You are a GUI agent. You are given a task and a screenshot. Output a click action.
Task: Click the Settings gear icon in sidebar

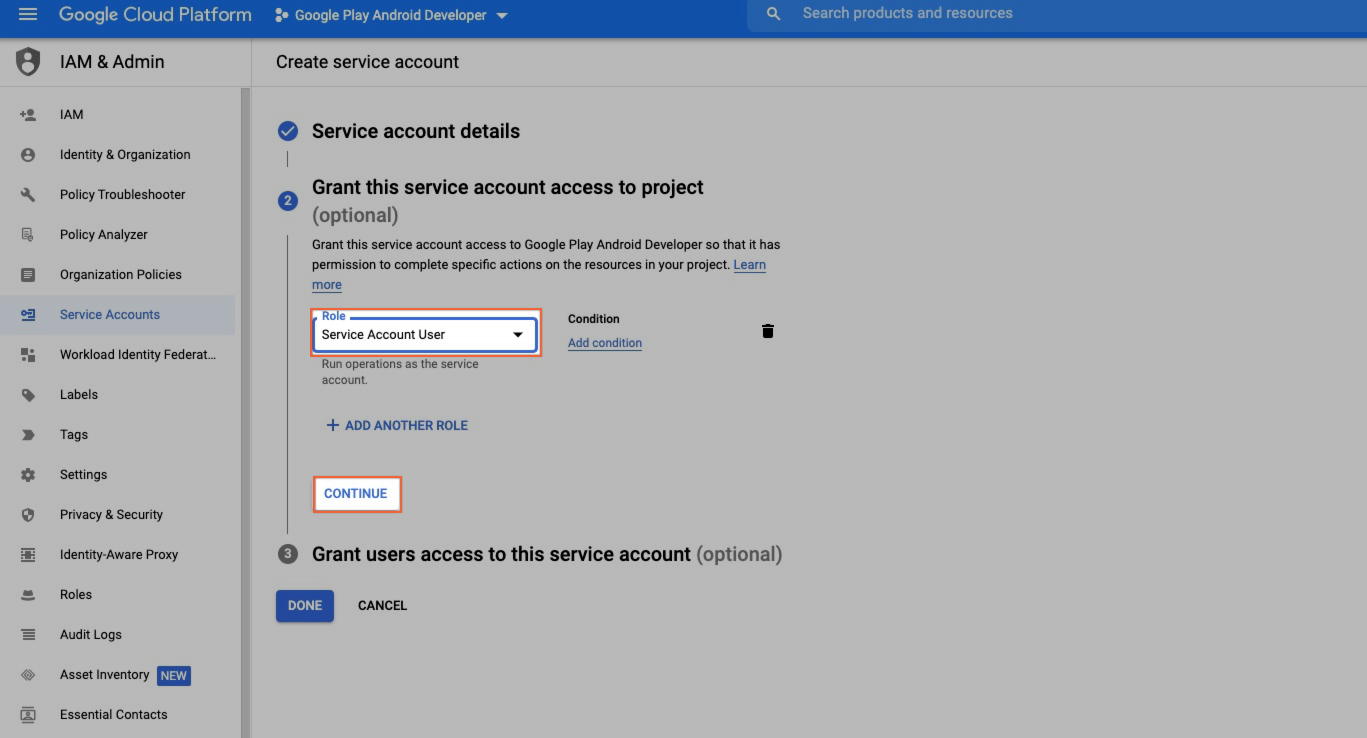point(28,475)
